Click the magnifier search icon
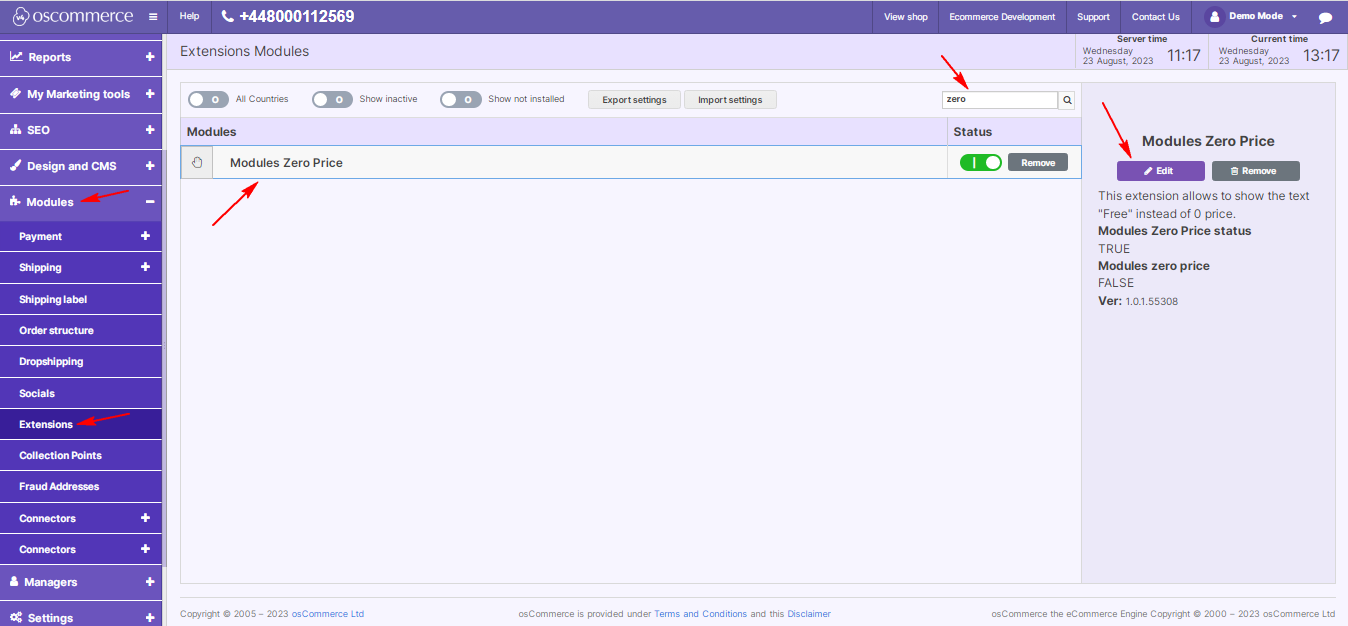This screenshot has height=626, width=1348. tap(1067, 100)
